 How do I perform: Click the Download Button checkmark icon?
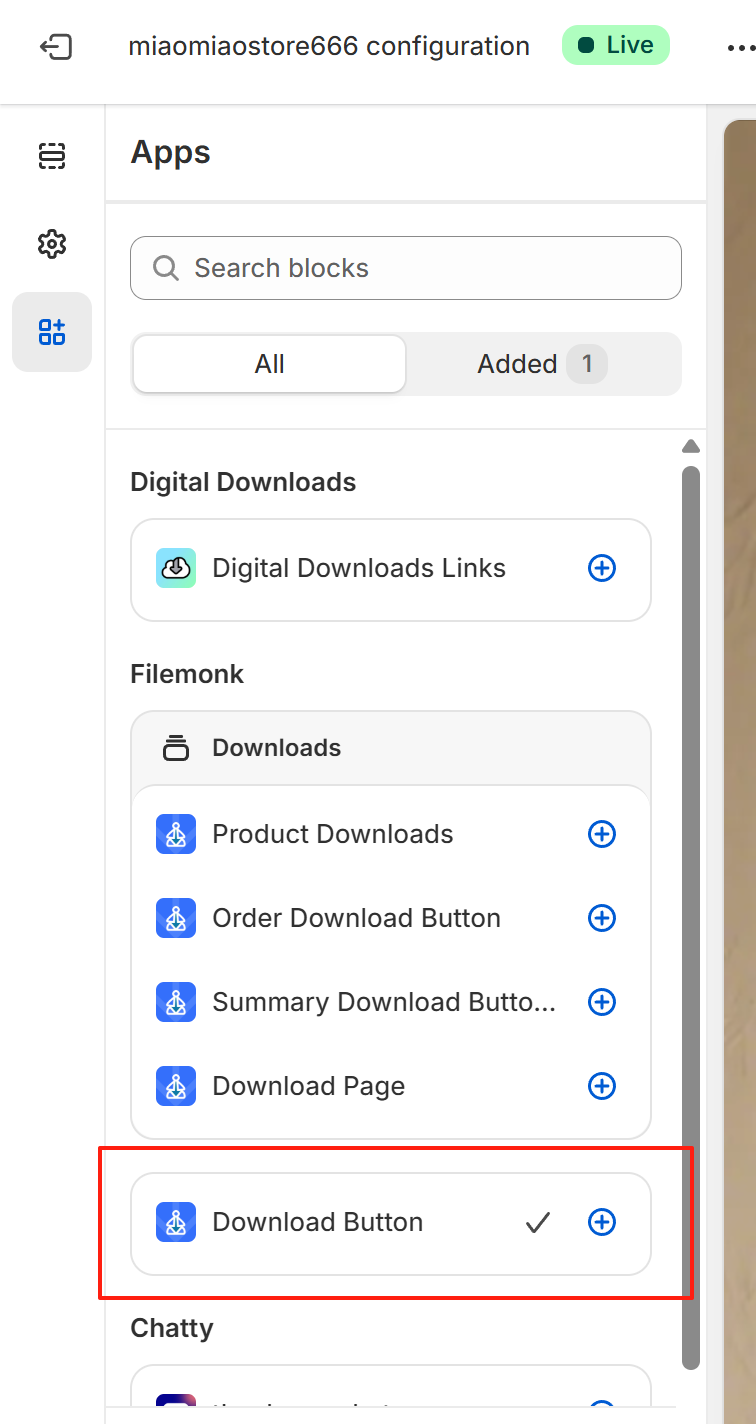tap(538, 1222)
